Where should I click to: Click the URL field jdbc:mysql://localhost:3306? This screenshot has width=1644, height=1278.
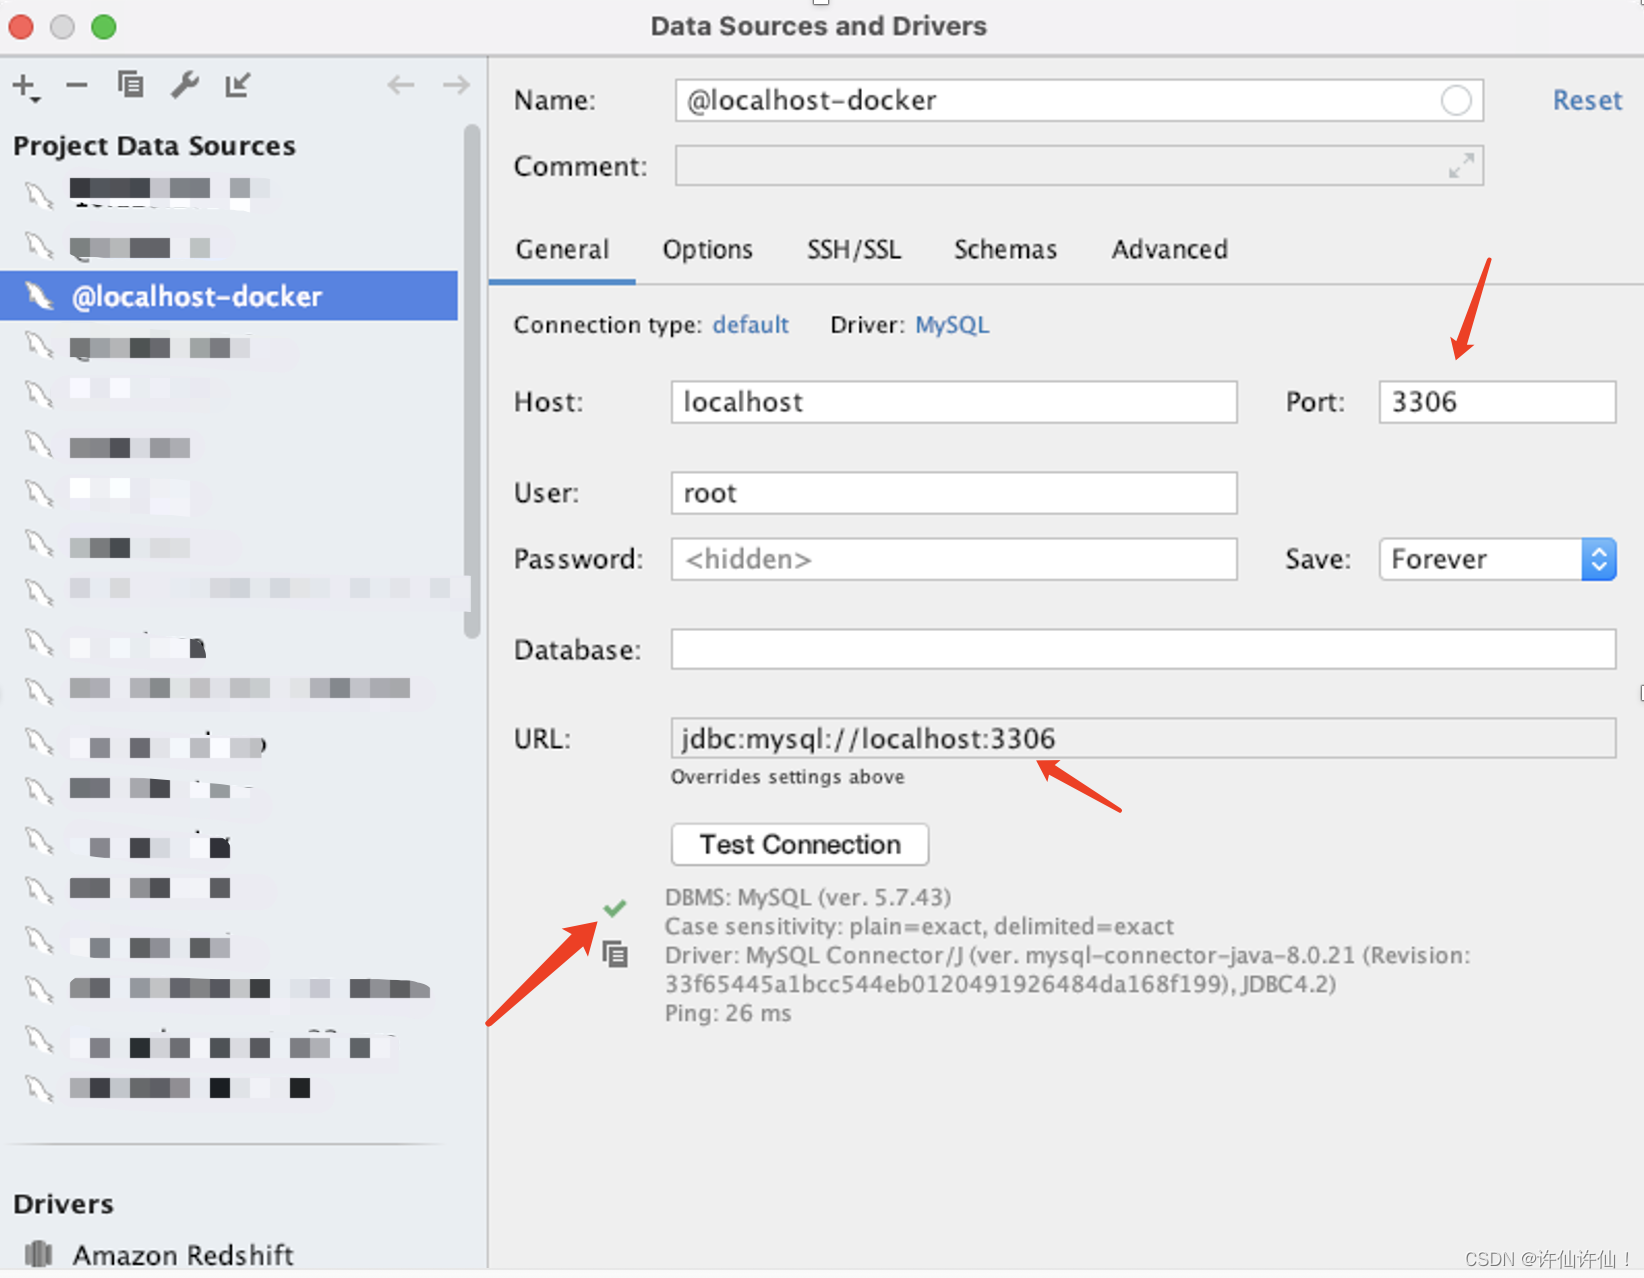[1143, 738]
